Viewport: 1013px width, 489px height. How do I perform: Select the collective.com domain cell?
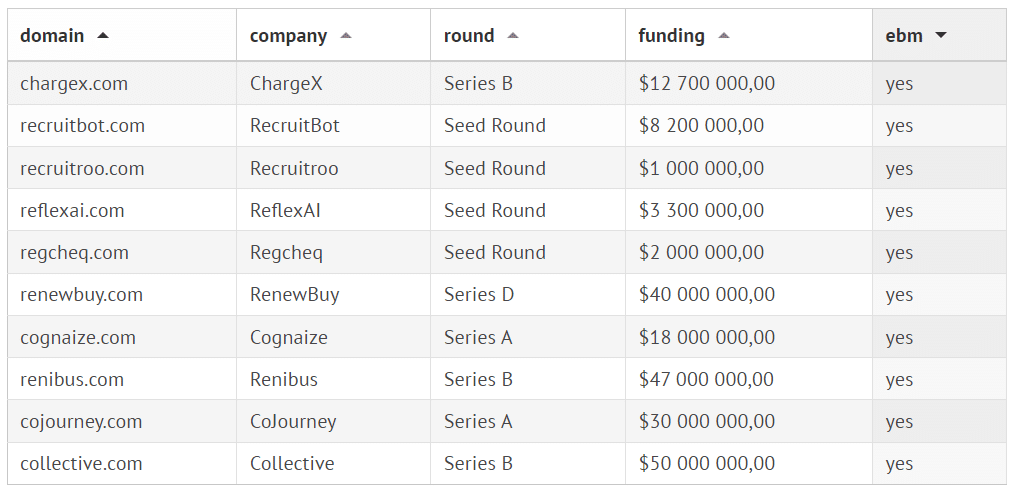click(x=81, y=463)
